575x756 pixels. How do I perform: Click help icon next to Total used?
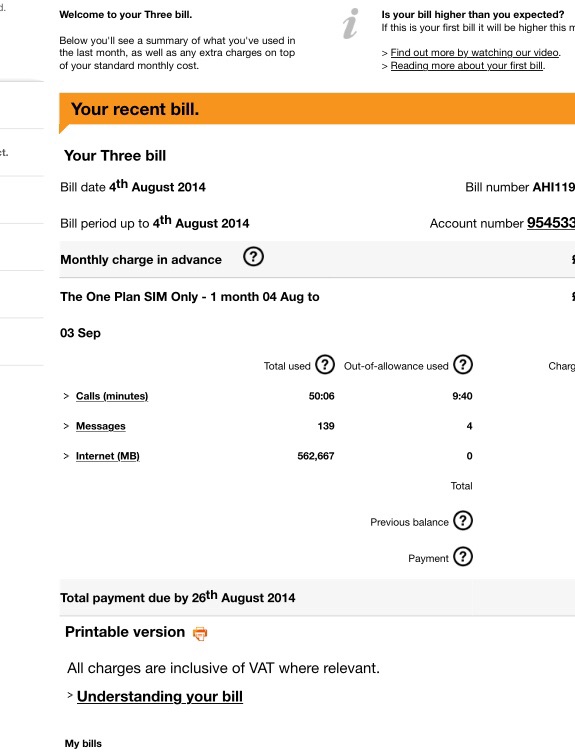pyautogui.click(x=325, y=365)
